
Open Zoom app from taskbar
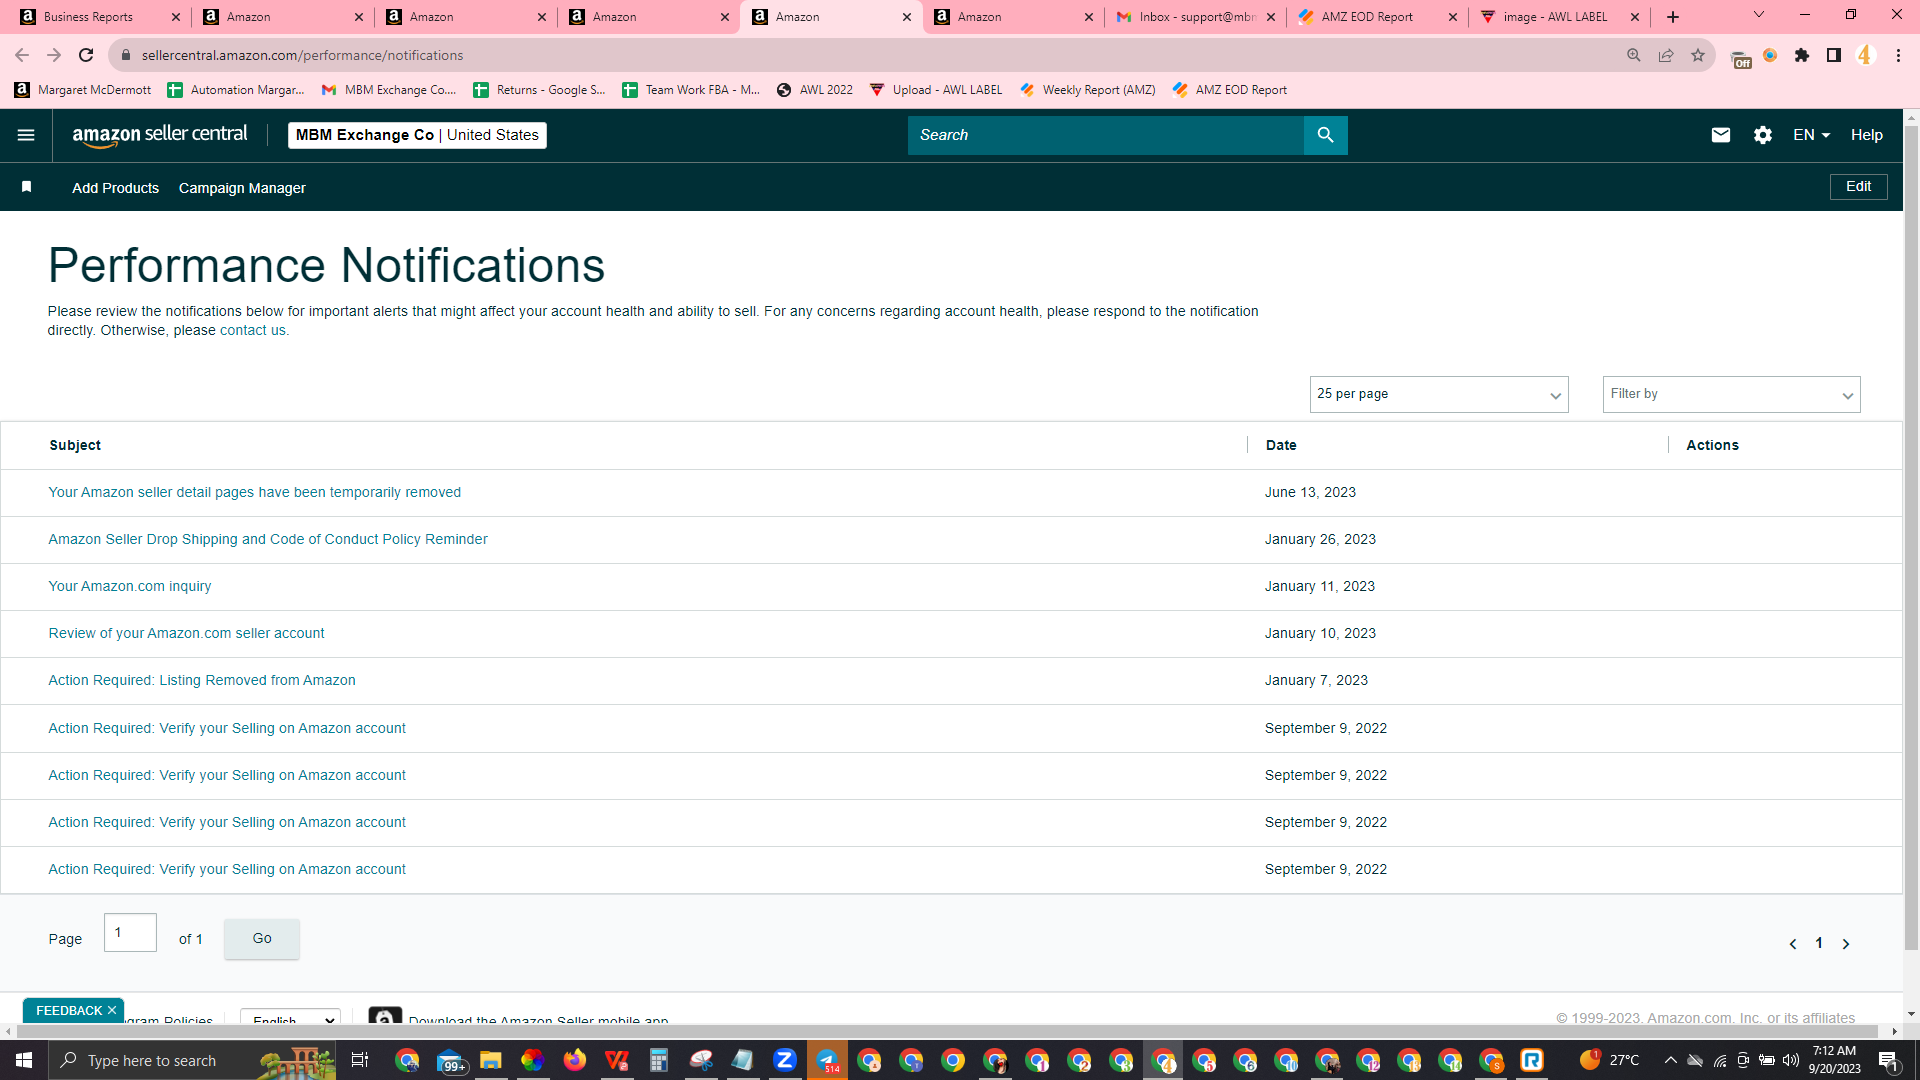pyautogui.click(x=785, y=1060)
